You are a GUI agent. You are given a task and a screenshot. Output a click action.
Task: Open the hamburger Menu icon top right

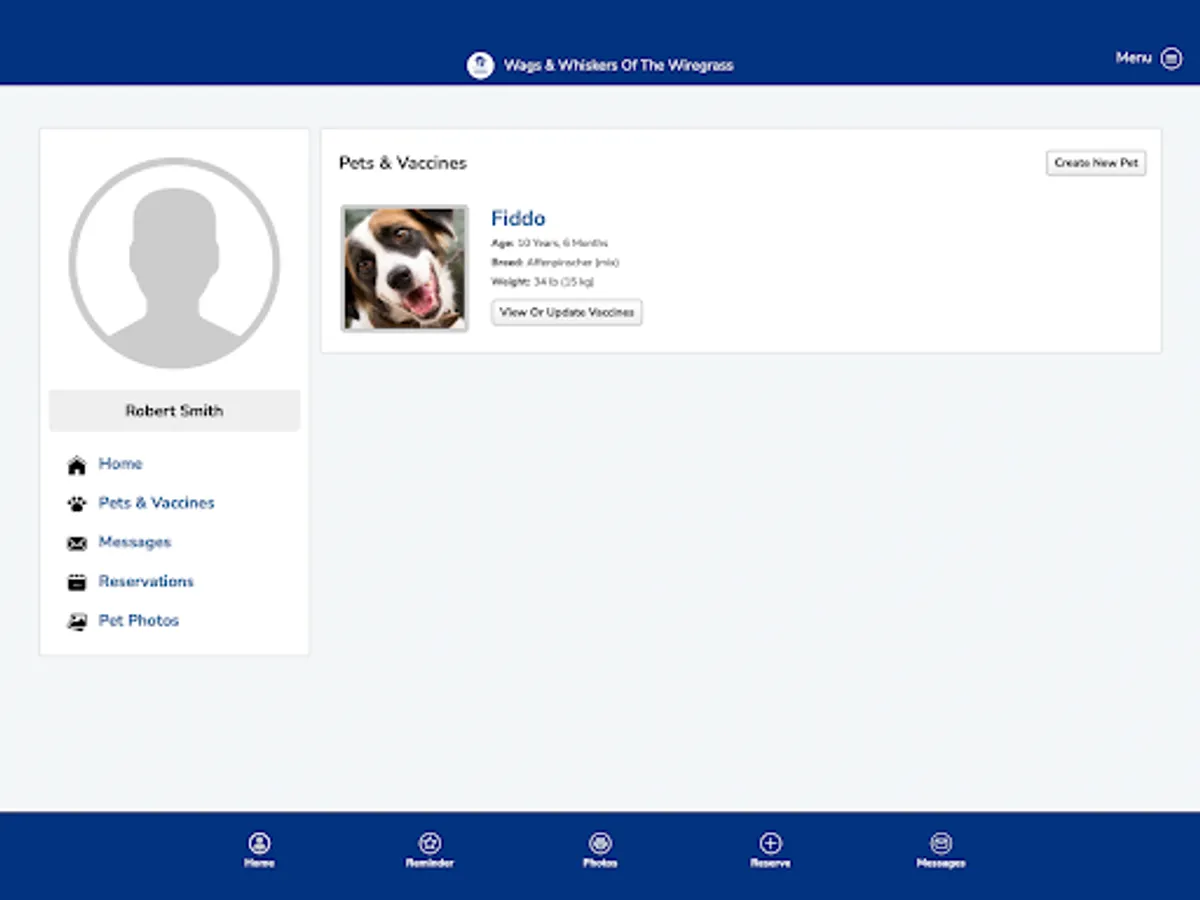[x=1174, y=58]
